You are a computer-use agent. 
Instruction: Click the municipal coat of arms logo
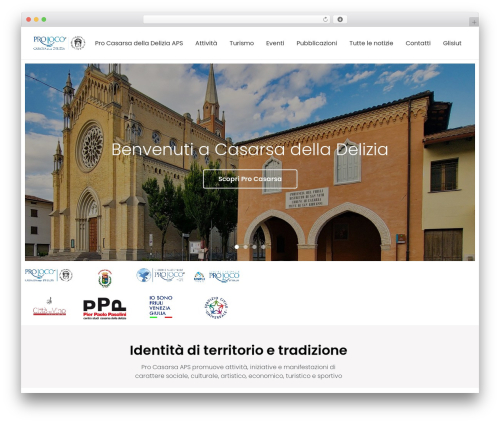(105, 278)
